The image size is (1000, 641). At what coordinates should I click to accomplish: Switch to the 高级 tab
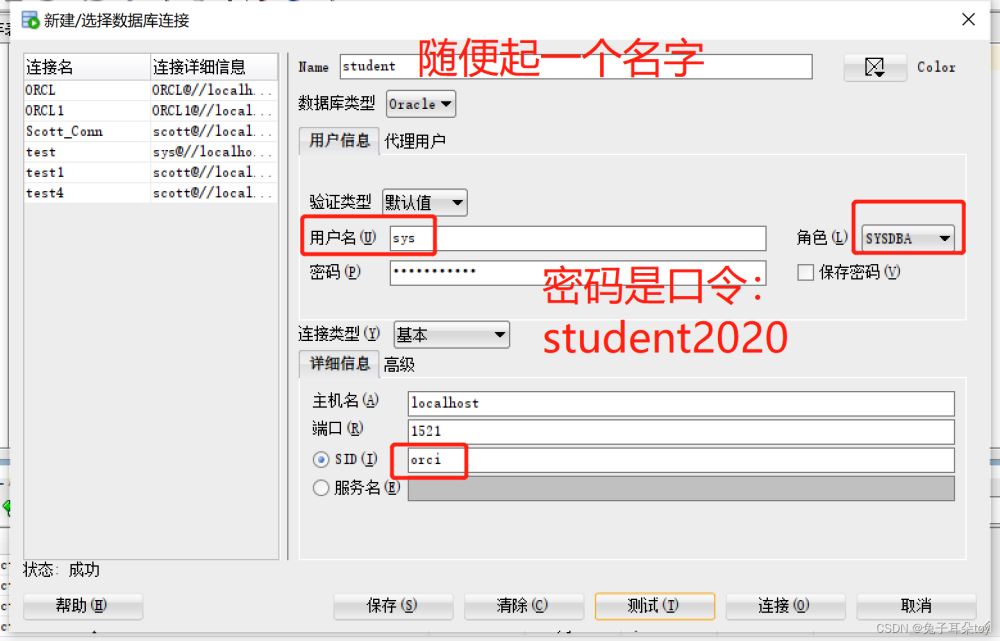click(x=399, y=365)
